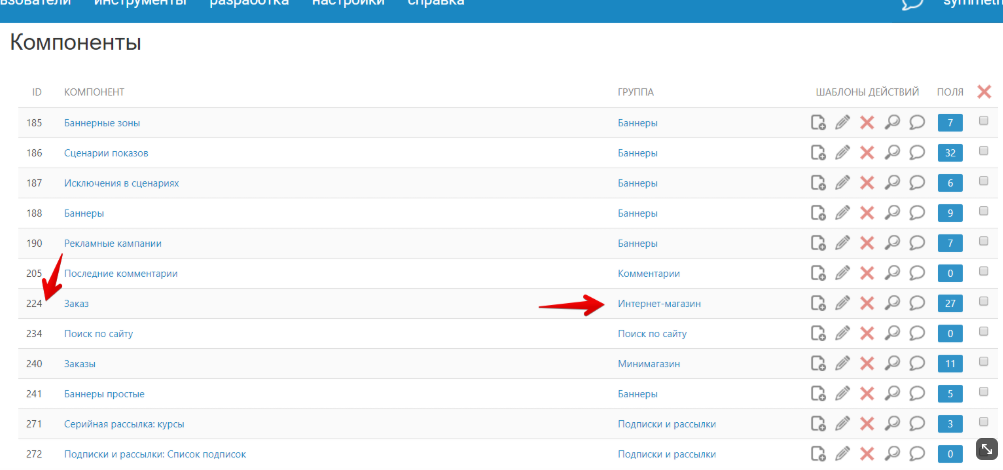Viewport: 1003px width, 470px height.
Task: Click speech bubble in Серийная рассылка: курсы row
Action: click(917, 423)
